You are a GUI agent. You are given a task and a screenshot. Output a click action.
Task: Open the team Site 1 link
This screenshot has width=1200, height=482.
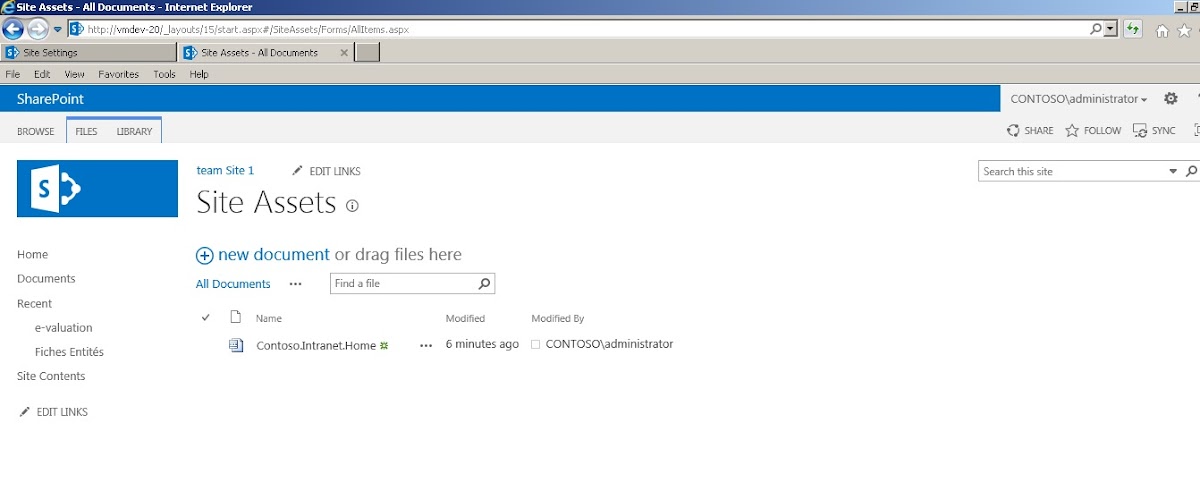click(x=225, y=171)
